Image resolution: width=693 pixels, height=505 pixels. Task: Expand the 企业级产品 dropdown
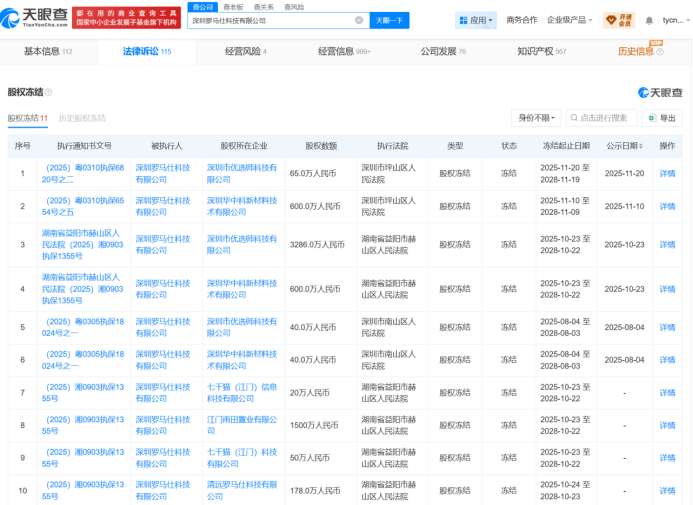pos(569,20)
